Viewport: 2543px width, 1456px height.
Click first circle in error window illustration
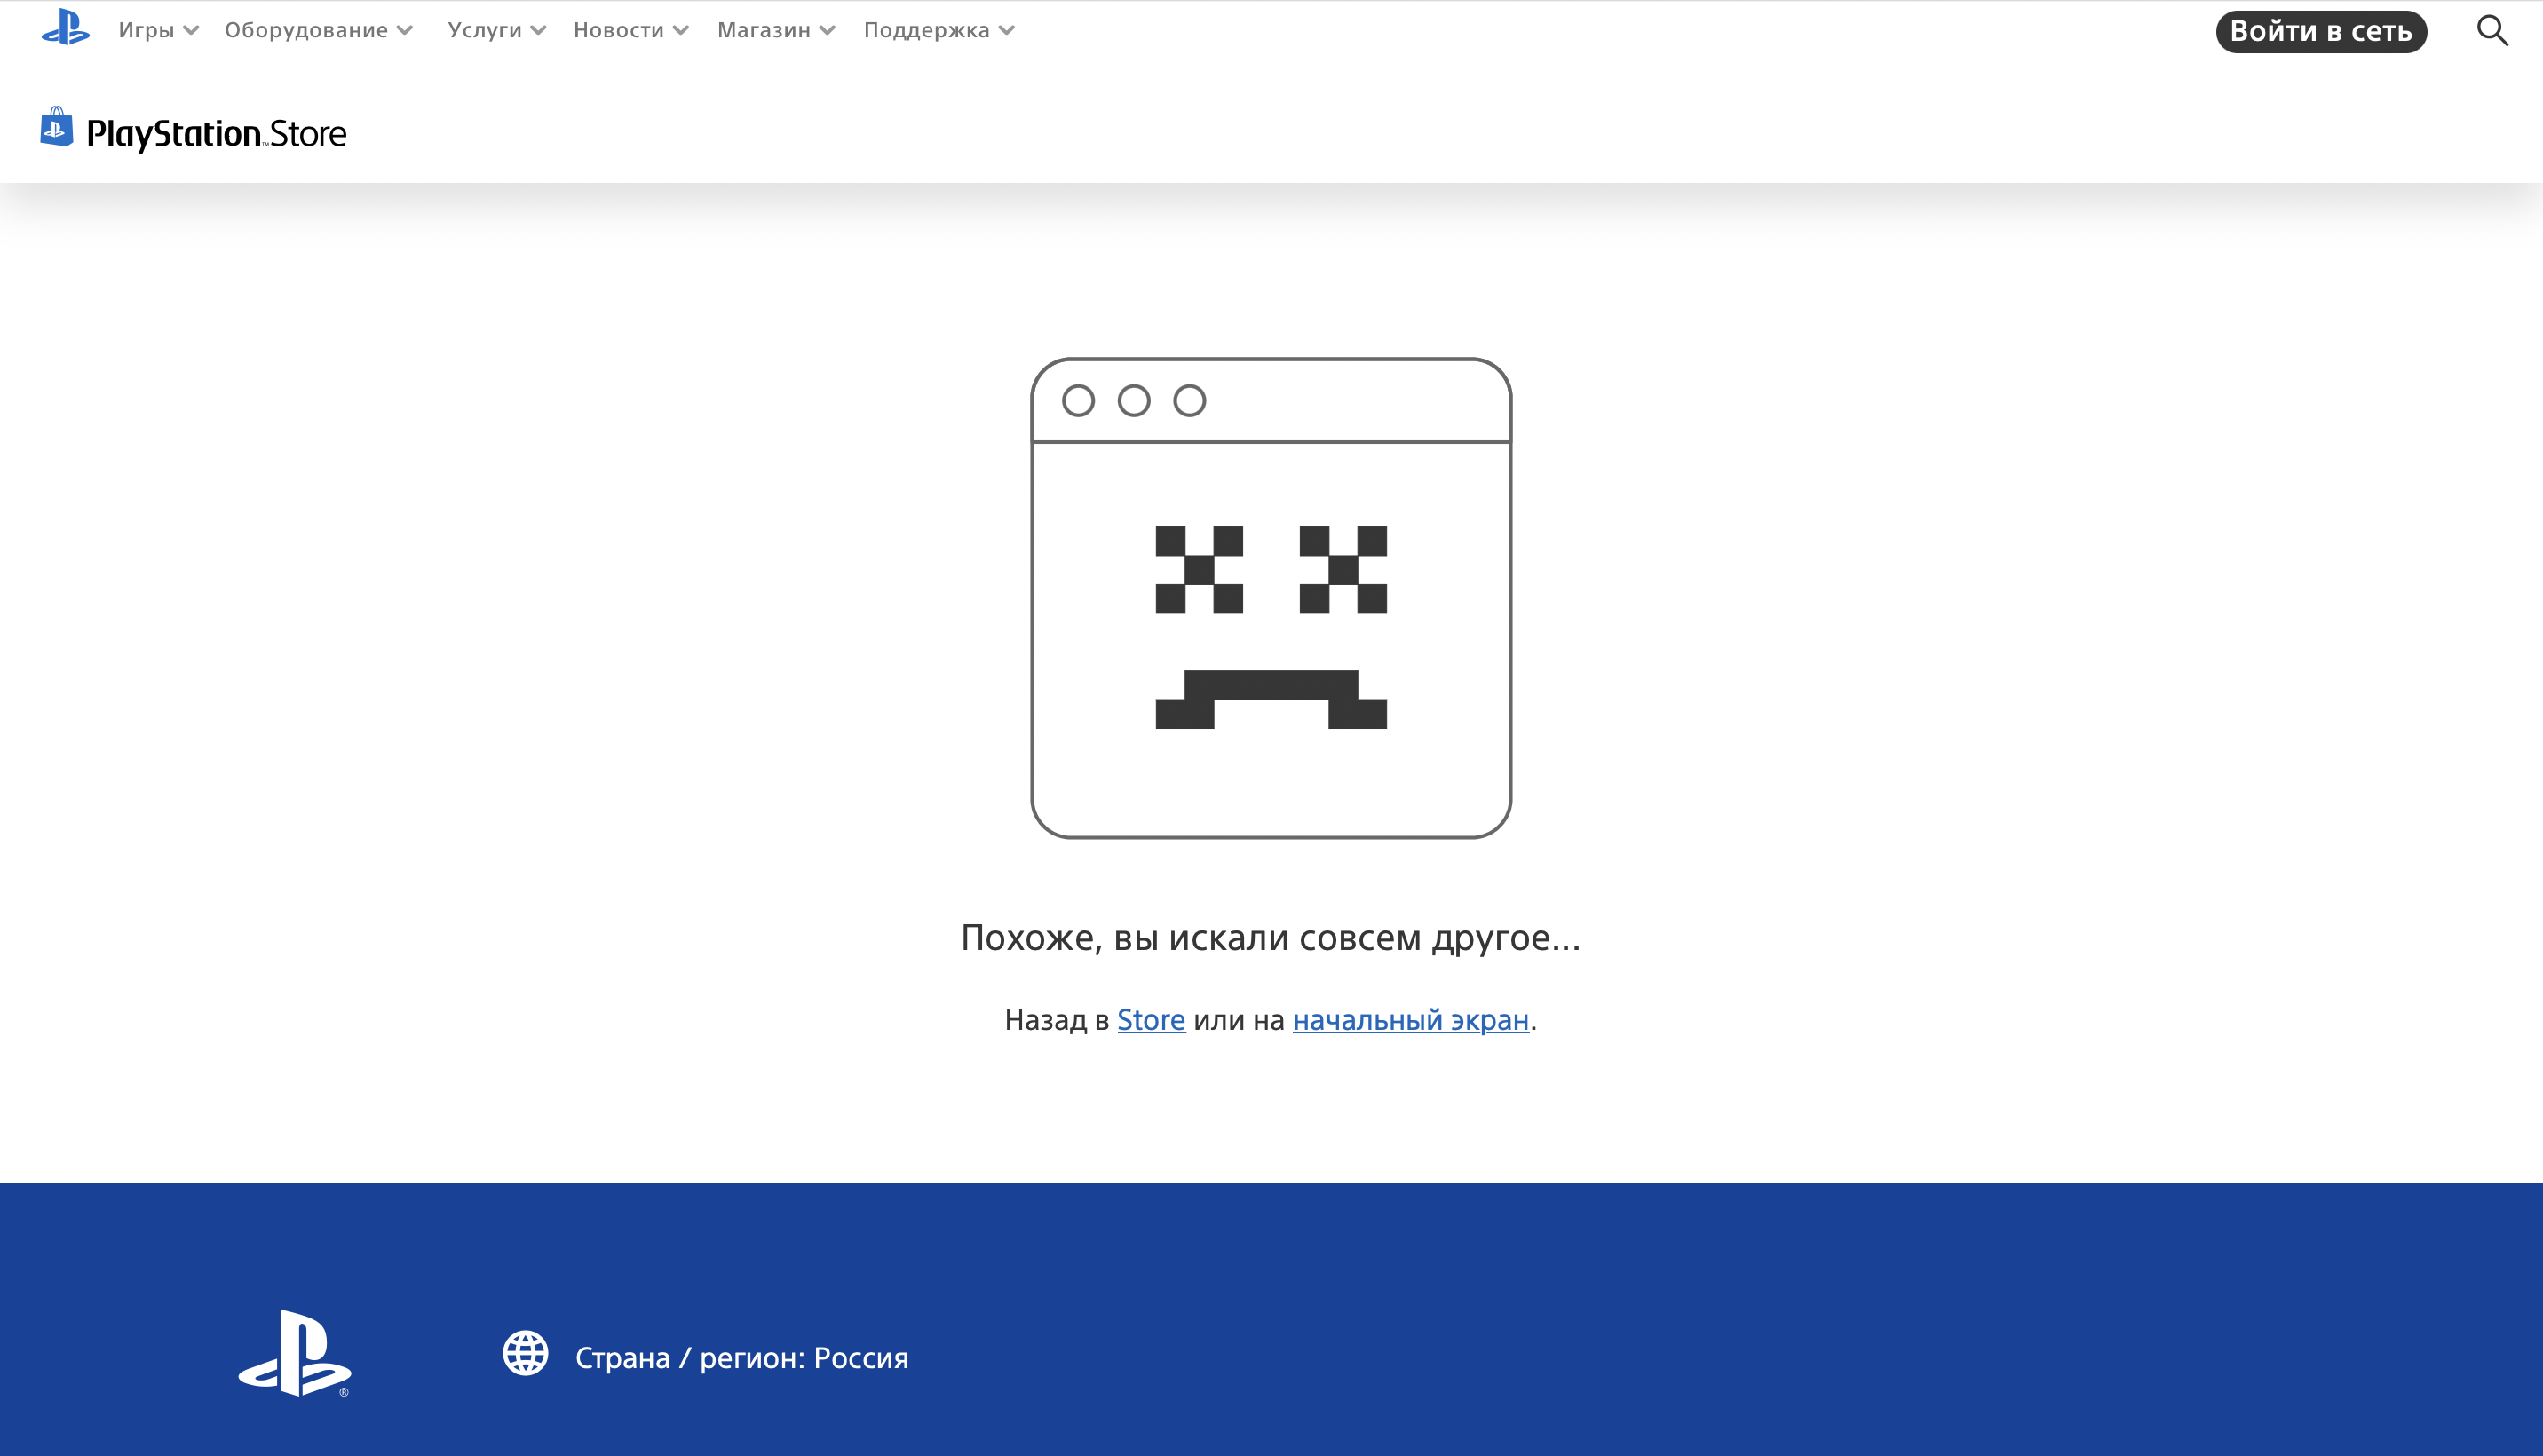point(1078,401)
